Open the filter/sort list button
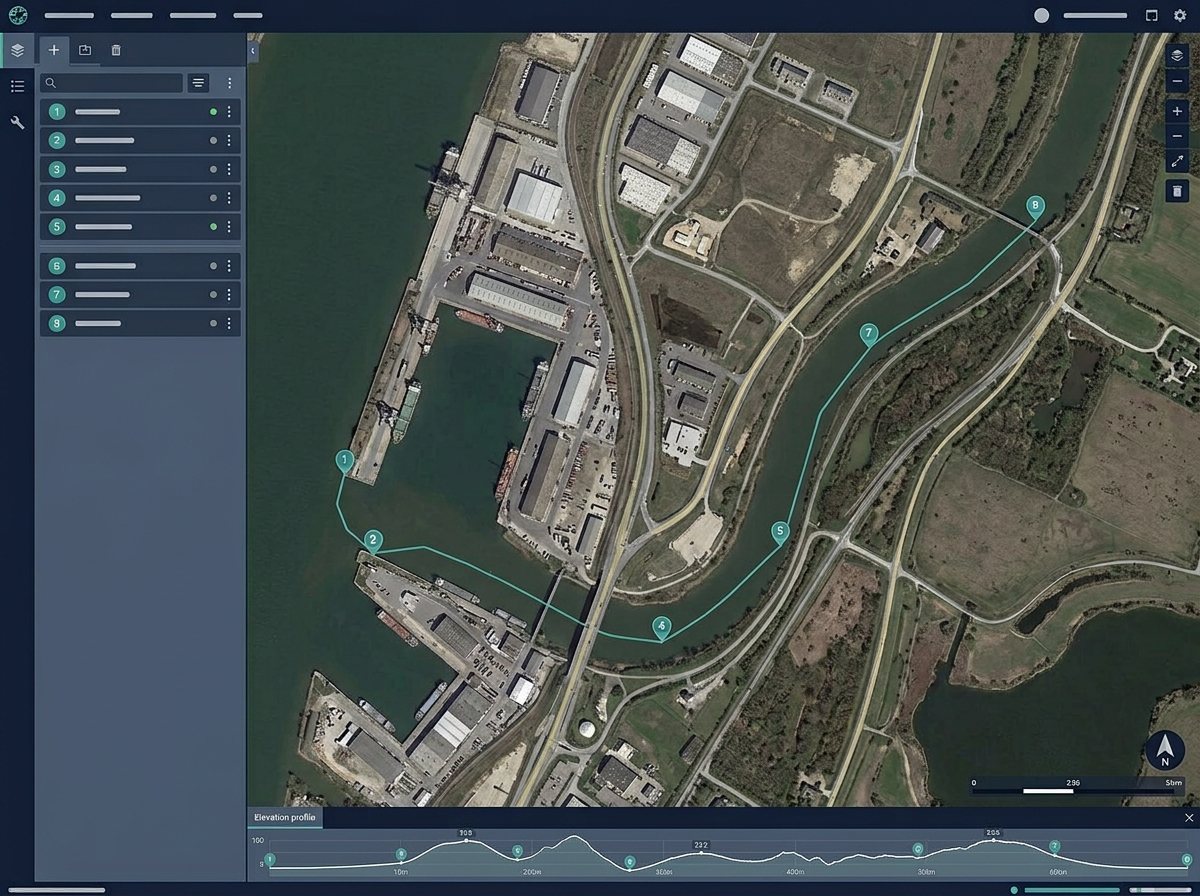Image resolution: width=1200 pixels, height=896 pixels. [198, 83]
